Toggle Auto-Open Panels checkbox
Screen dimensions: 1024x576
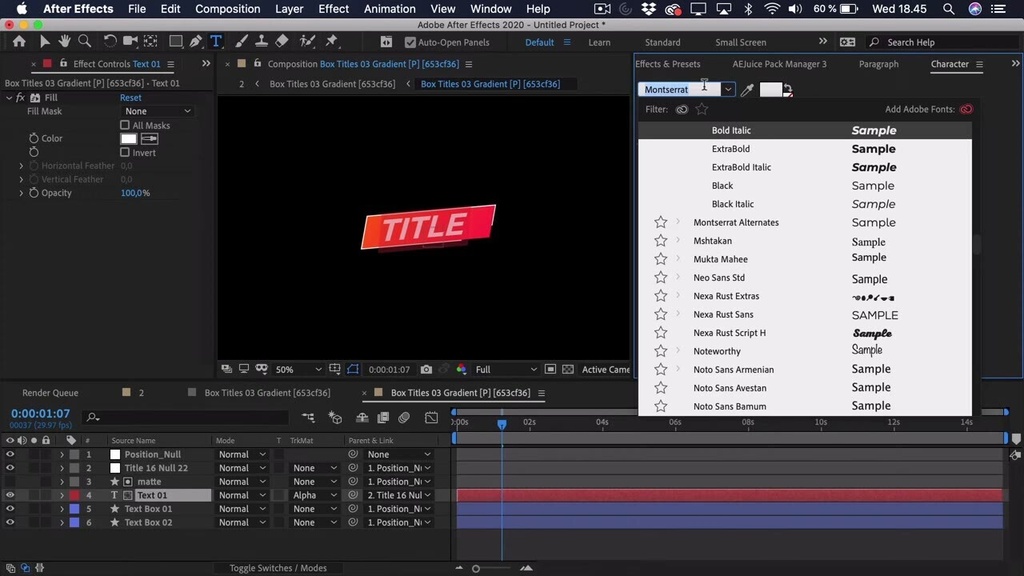410,42
